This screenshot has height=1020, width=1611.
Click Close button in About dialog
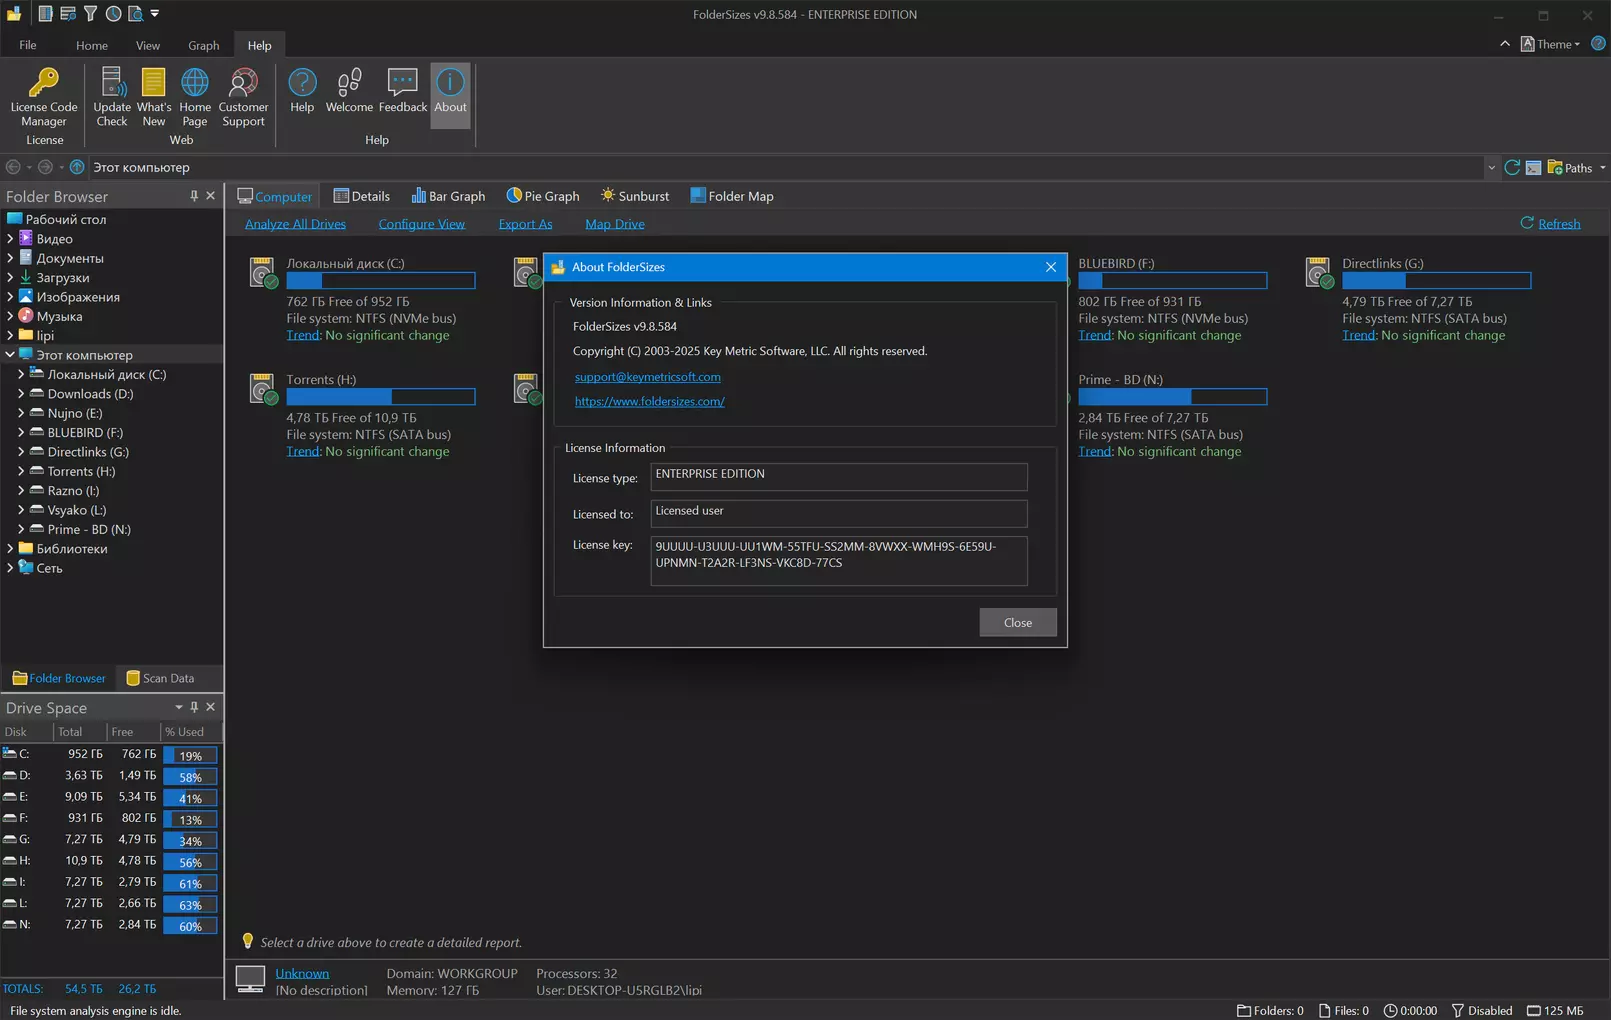[x=1017, y=622]
